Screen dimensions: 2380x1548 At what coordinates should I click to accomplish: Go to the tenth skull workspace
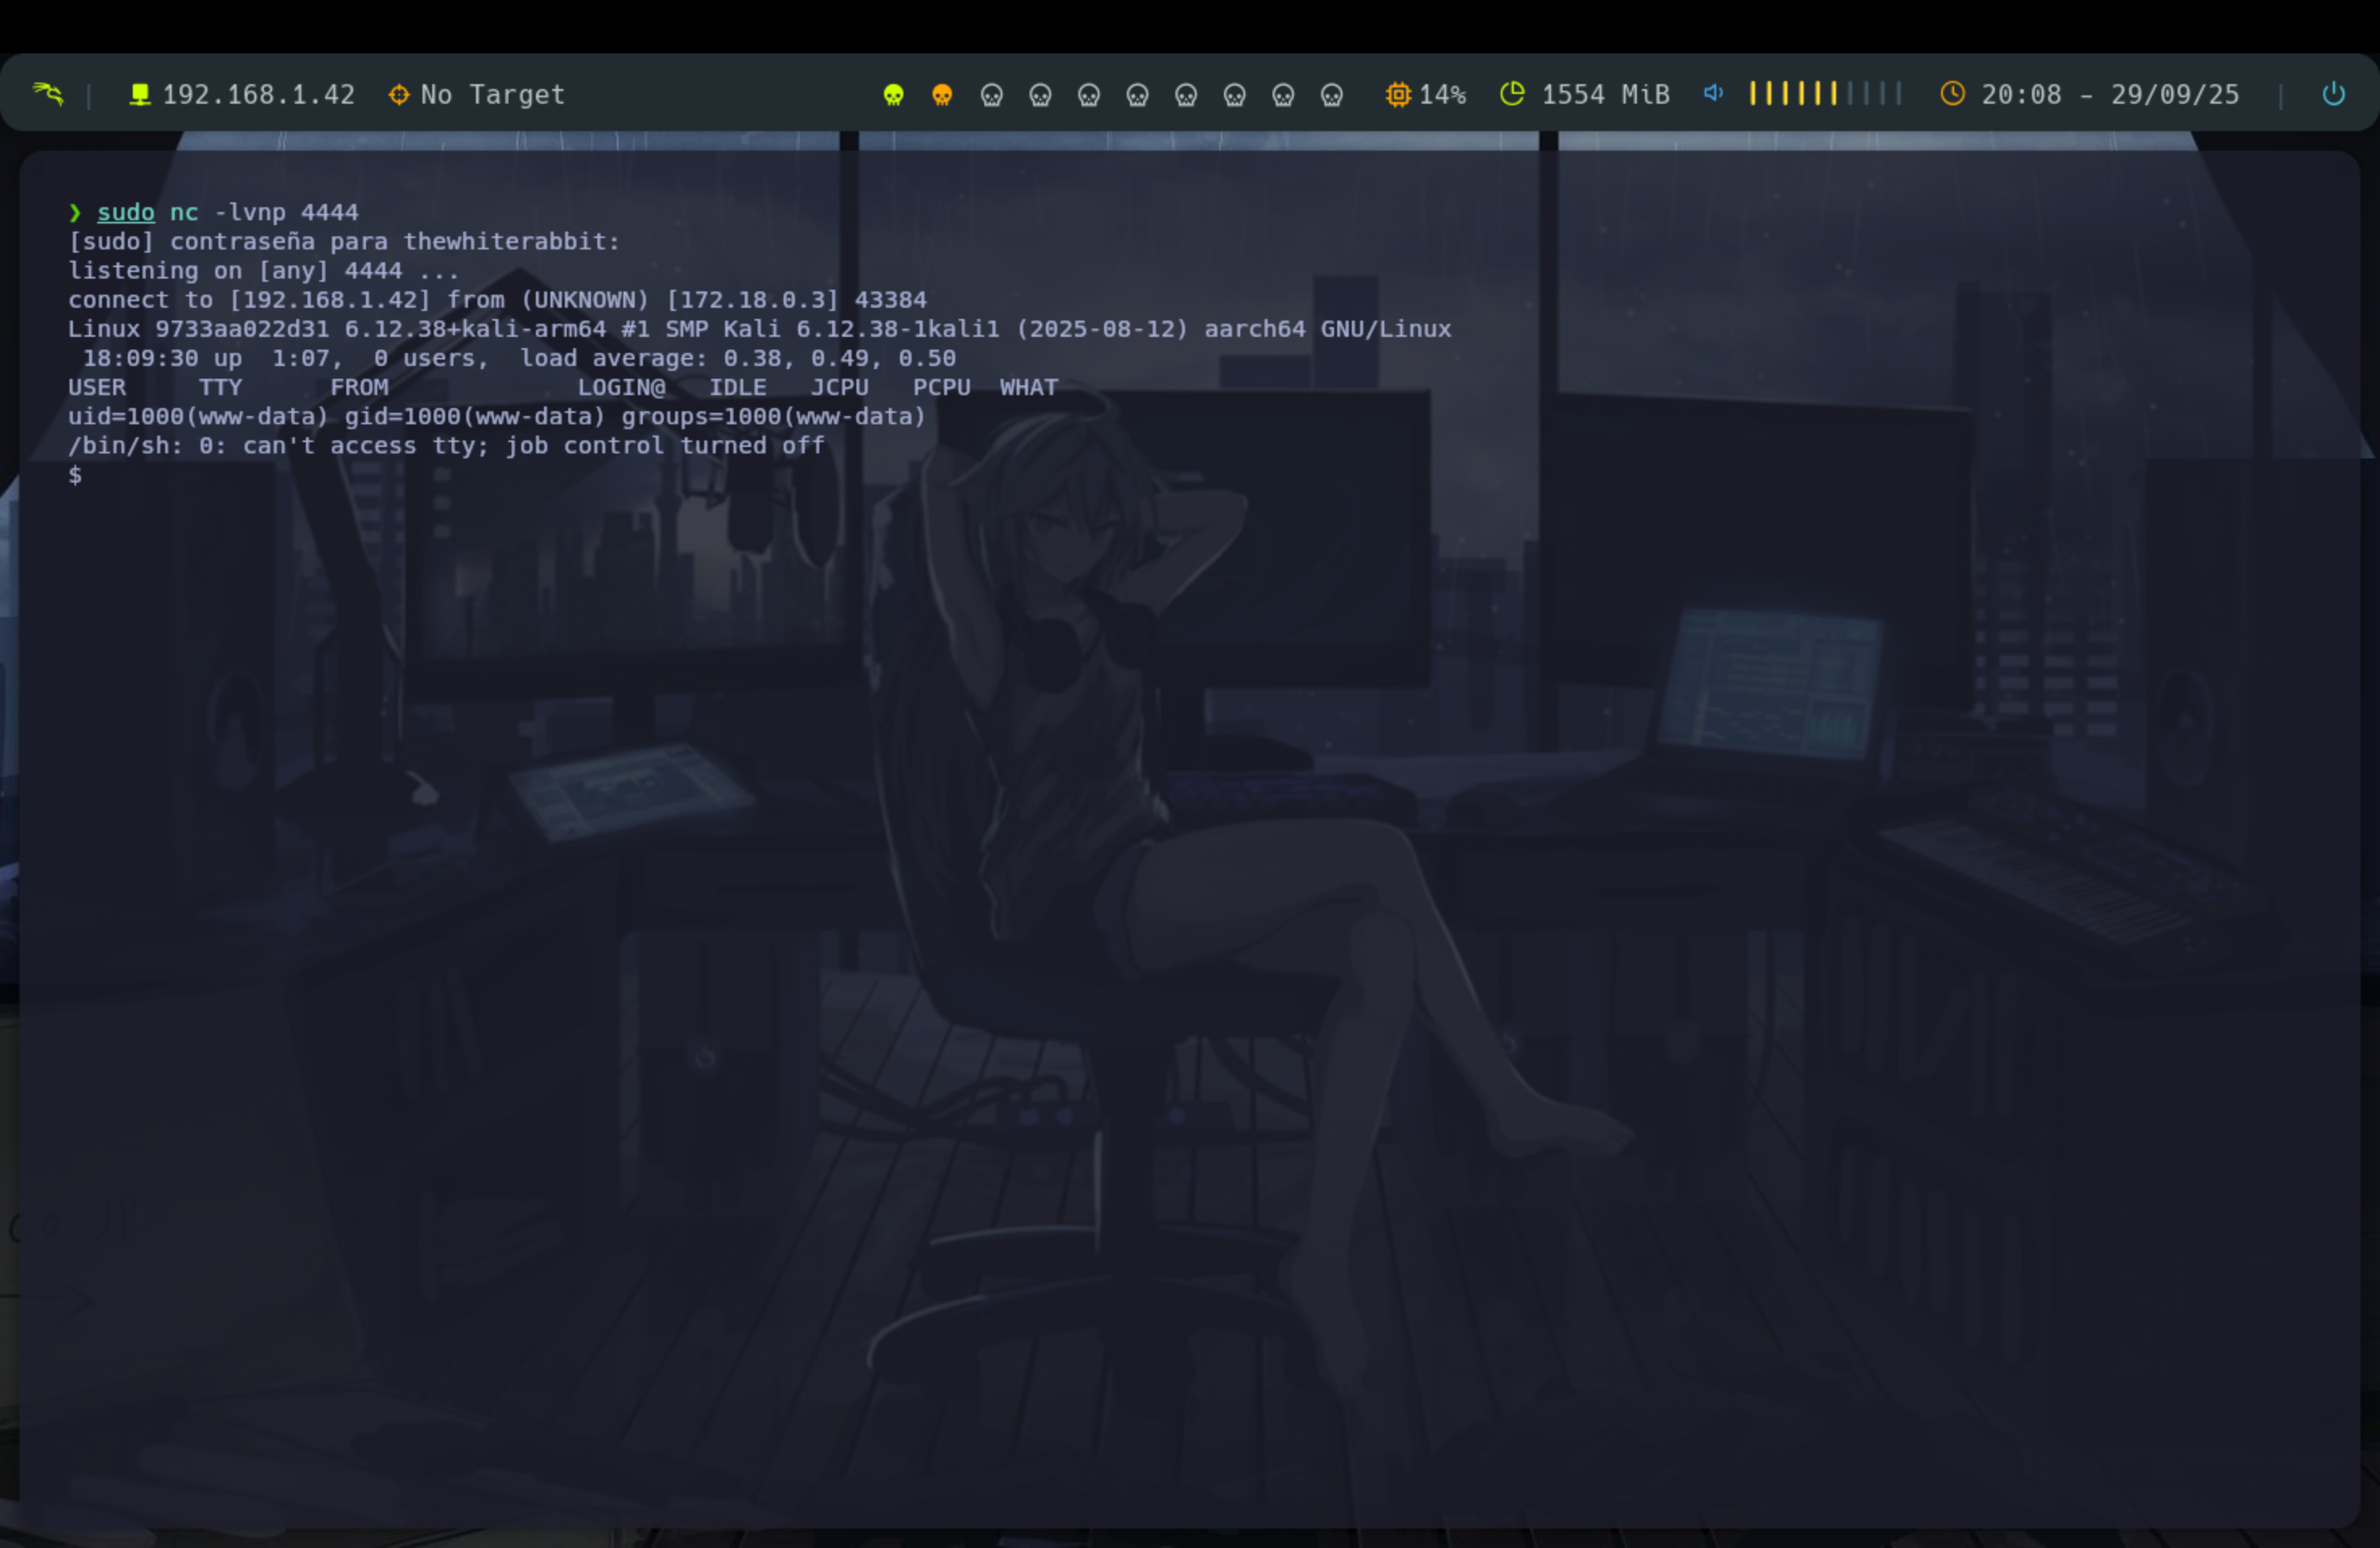pos(1331,95)
